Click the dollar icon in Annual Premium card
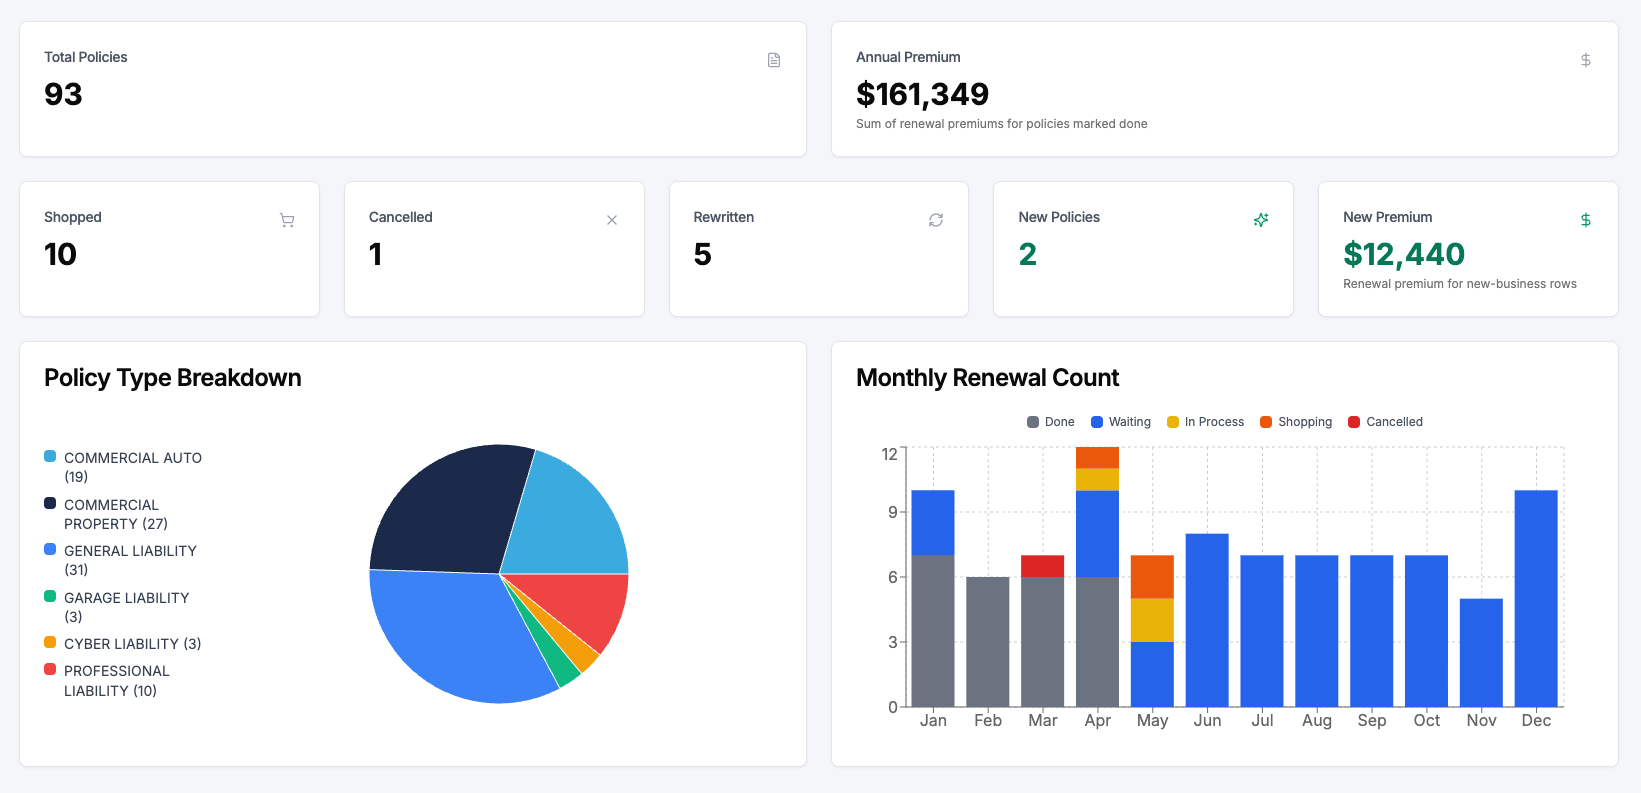1641x793 pixels. (x=1585, y=60)
